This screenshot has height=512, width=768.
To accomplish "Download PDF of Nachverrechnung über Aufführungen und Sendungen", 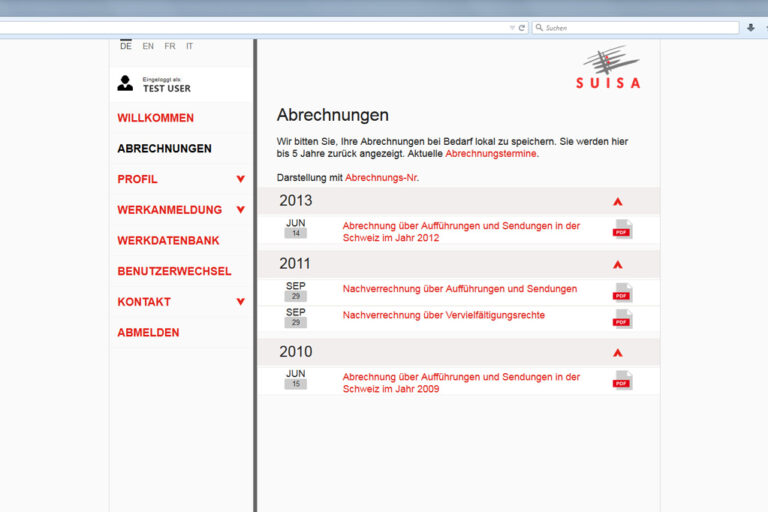I will click(x=622, y=292).
